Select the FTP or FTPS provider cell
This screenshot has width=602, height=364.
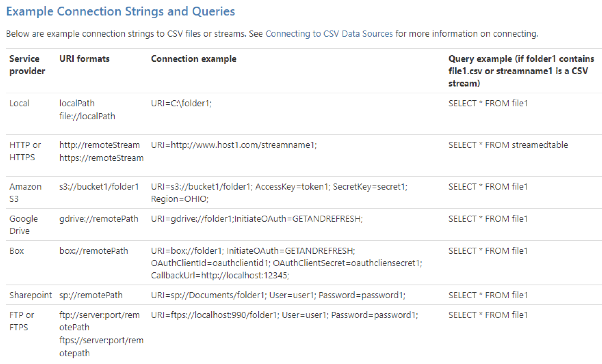(22, 321)
